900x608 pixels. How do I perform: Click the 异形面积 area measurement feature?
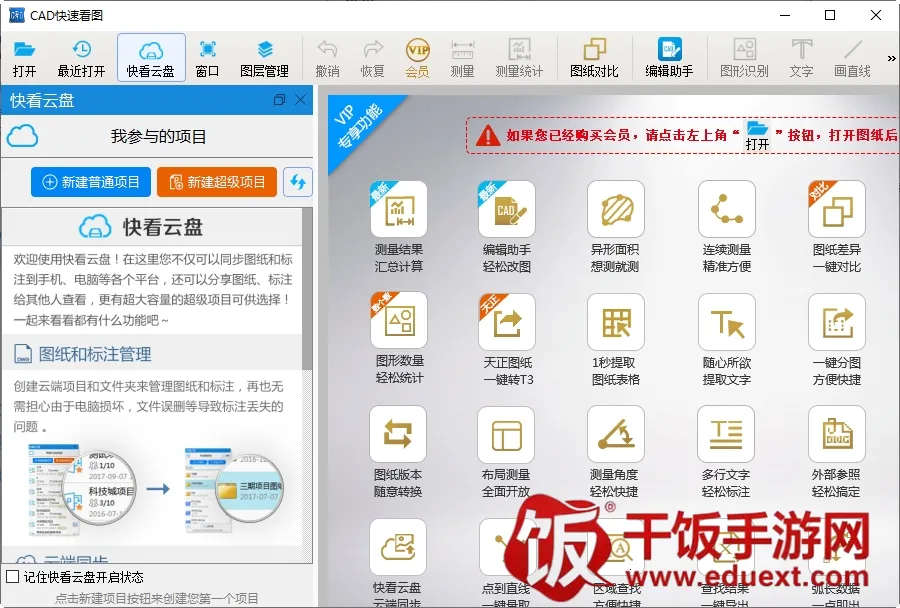[x=615, y=227]
